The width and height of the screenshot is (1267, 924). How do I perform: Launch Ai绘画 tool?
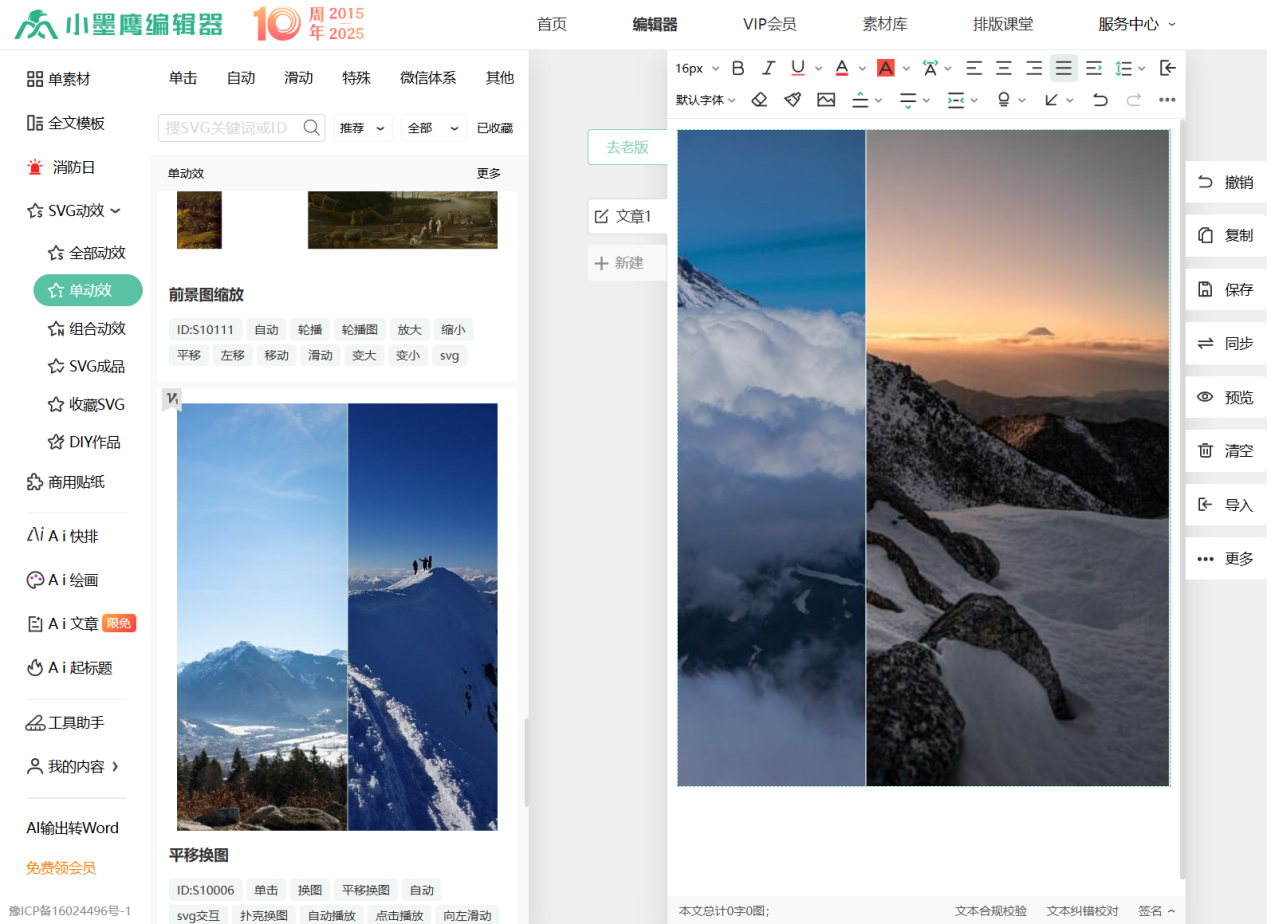62,580
